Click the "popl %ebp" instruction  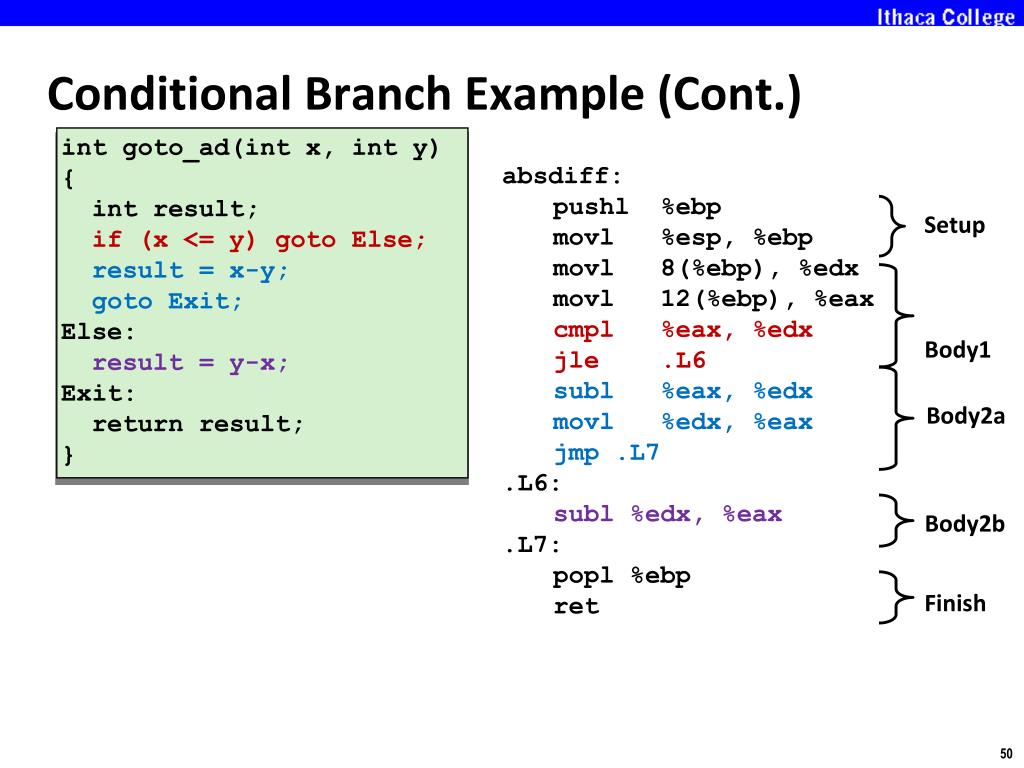coord(622,576)
